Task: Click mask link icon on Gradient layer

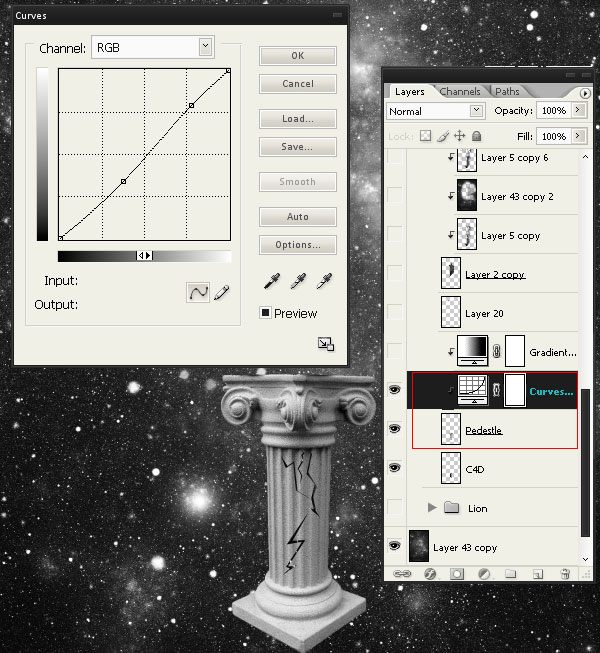Action: pos(496,351)
